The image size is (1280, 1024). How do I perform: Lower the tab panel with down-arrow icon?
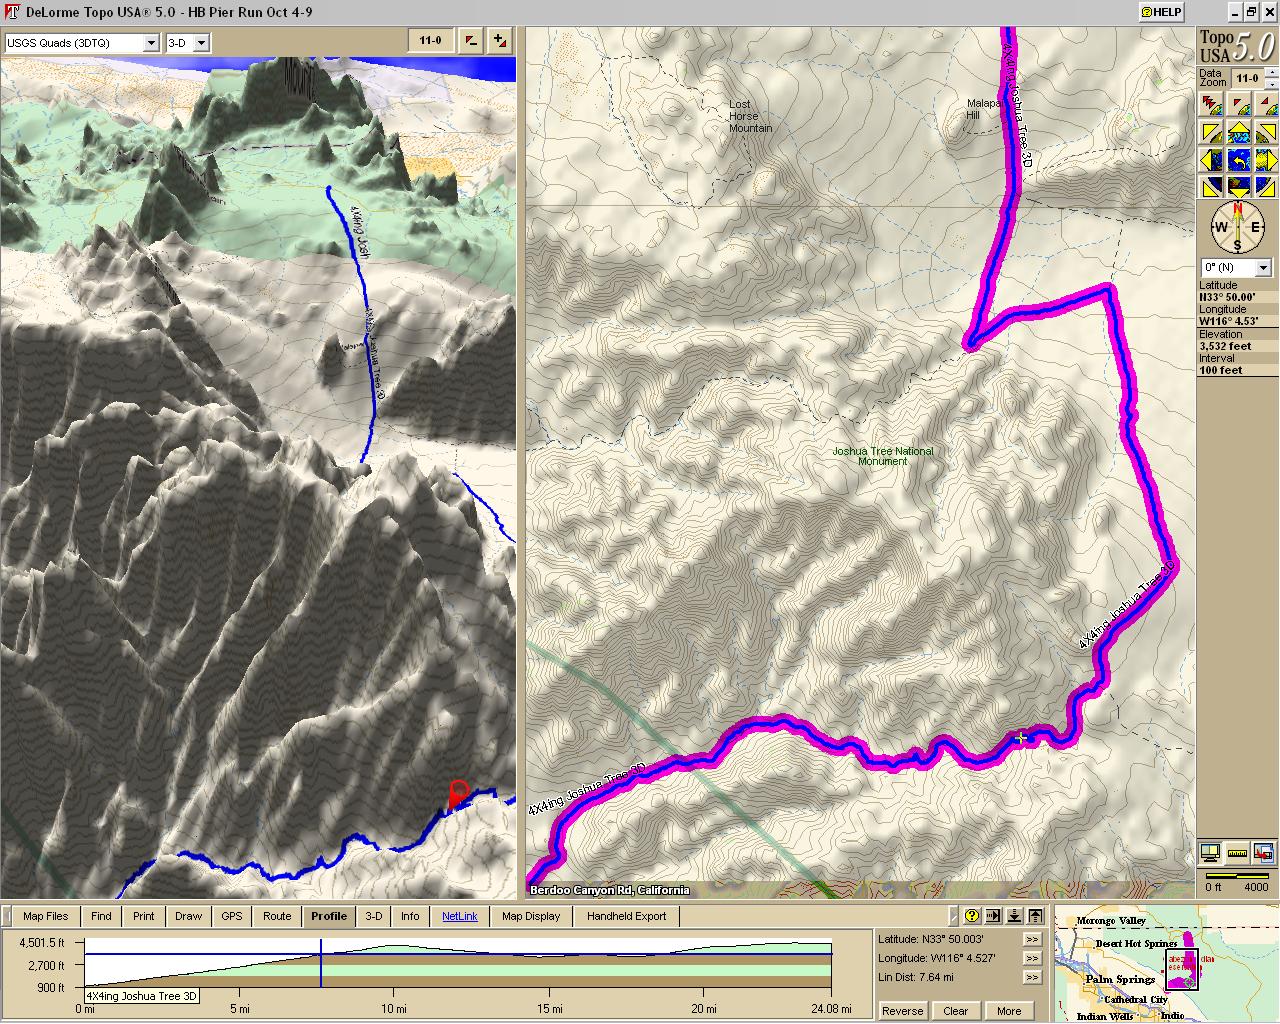(x=1015, y=915)
